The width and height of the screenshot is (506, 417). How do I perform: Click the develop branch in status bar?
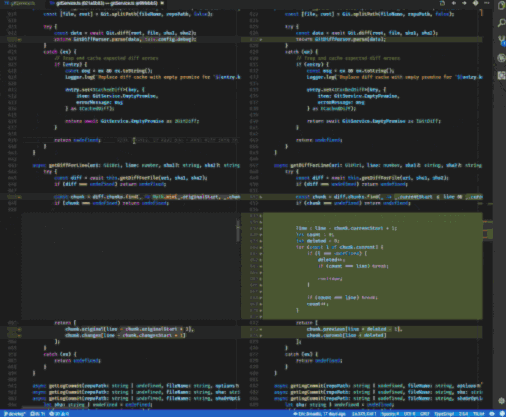pyautogui.click(x=15, y=414)
